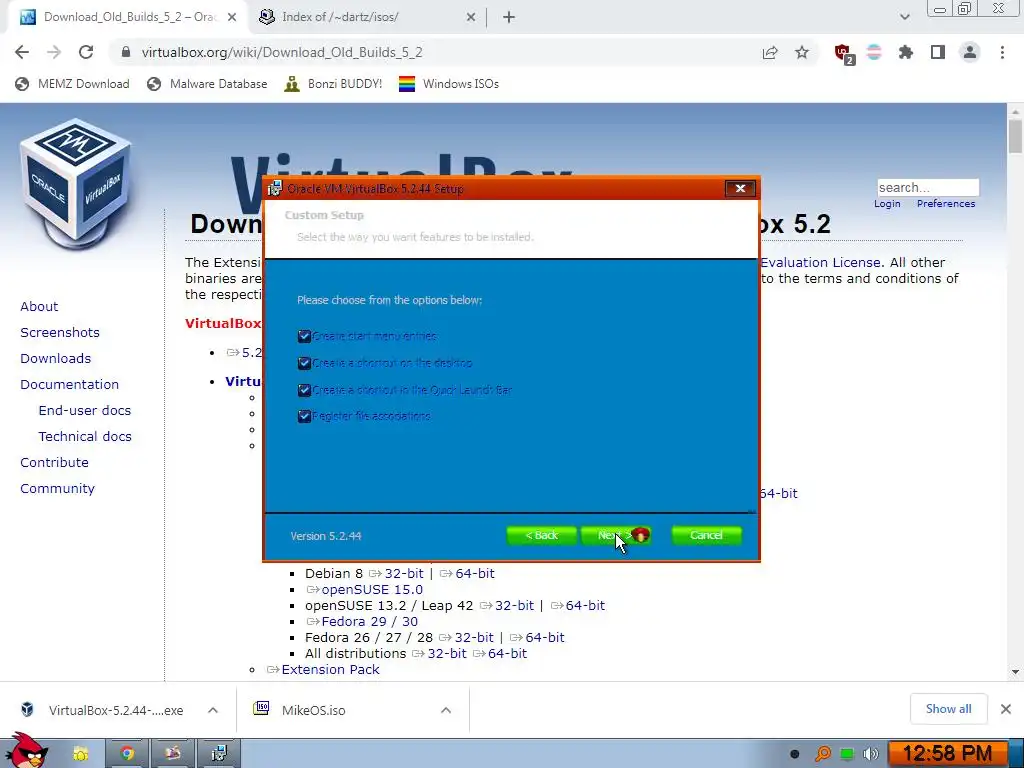Open the Screenshots sidebar link

click(x=60, y=332)
